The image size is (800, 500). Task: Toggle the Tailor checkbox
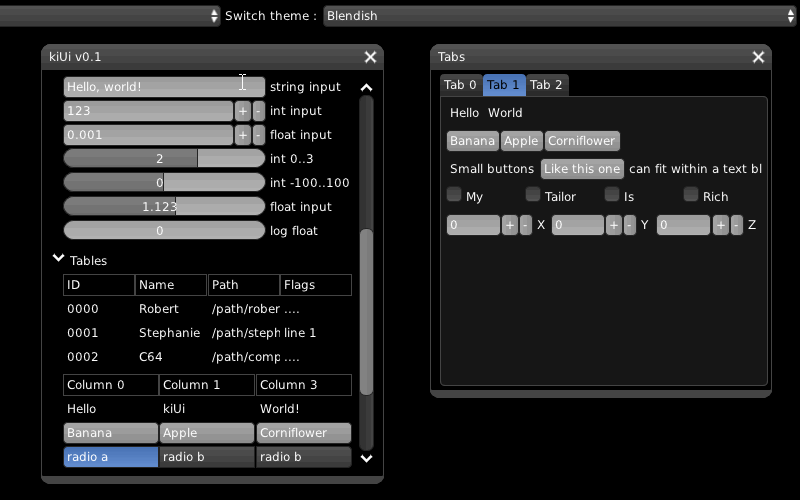(533, 194)
